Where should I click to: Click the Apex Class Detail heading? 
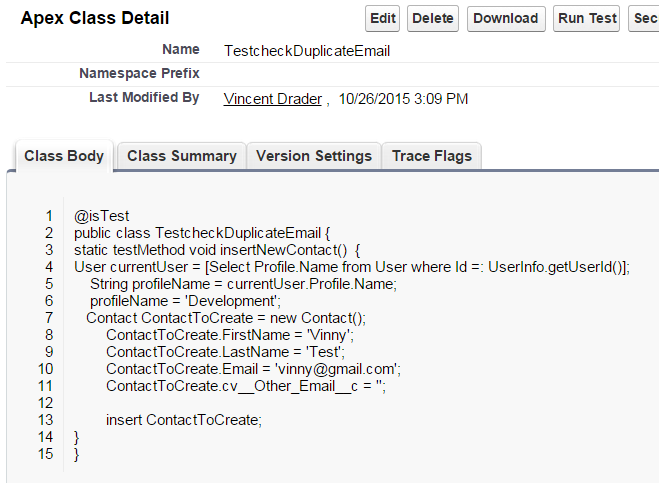[96, 18]
